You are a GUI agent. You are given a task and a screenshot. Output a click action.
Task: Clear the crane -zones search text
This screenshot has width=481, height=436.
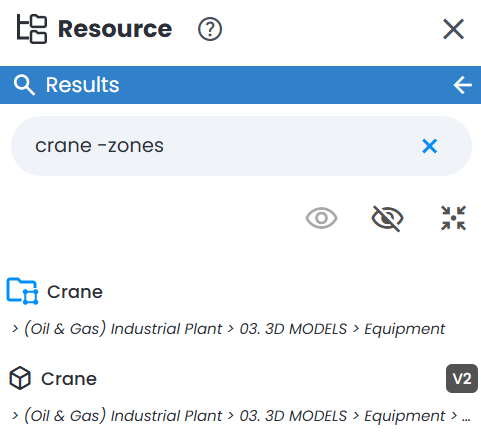pos(429,146)
